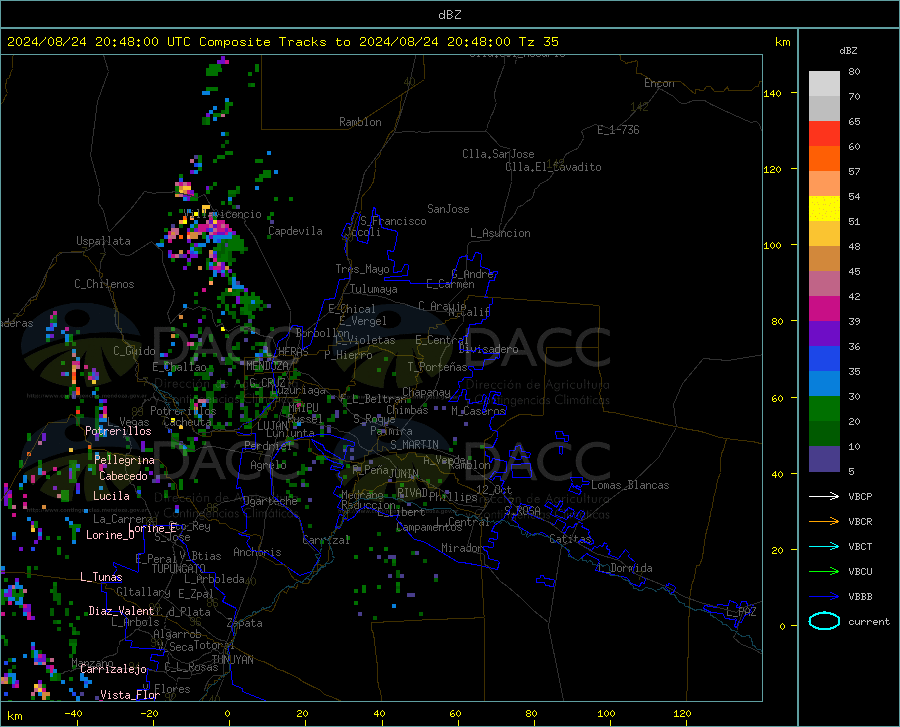Pick the bright green 30 dBZ swatch
Viewport: 900px width, 727px height.
point(824,409)
